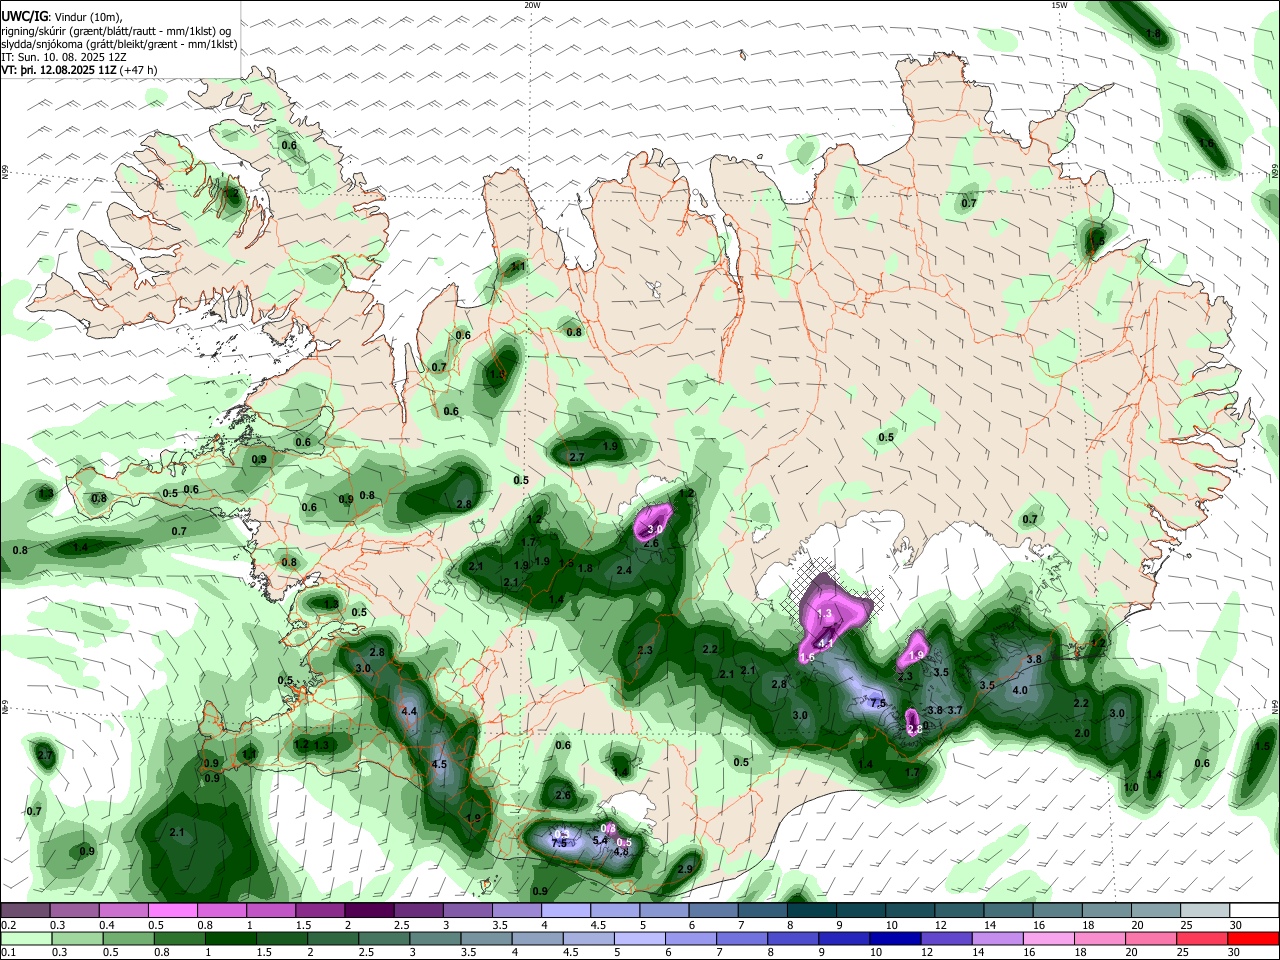Pick the snow scale swatch starting at 14
This screenshot has width=1280, height=960.
click(1009, 910)
